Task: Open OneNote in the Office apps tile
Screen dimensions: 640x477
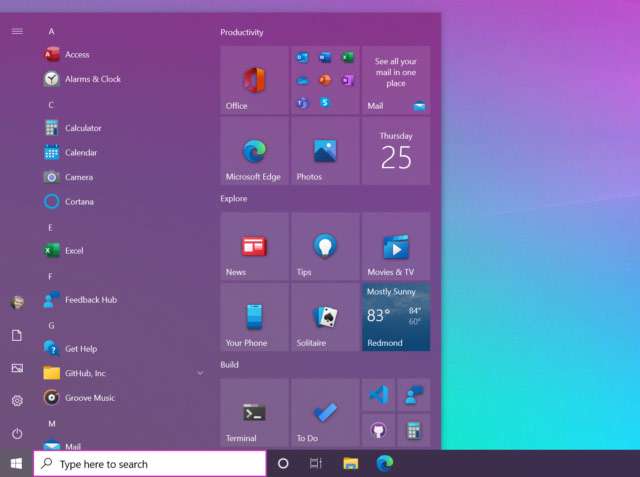Action: (x=347, y=80)
